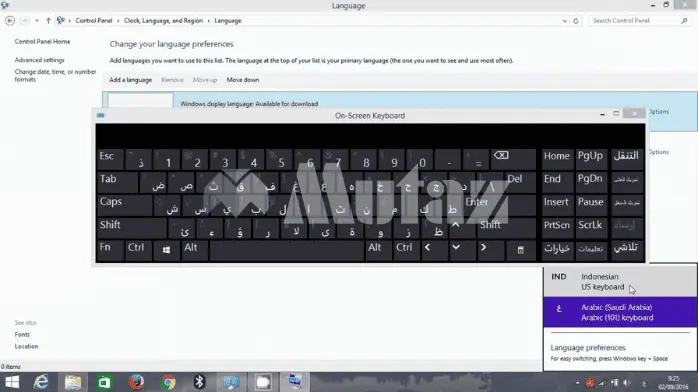Image resolution: width=698 pixels, height=392 pixels.
Task: Open the Fonts link under See also
Action: 22,334
